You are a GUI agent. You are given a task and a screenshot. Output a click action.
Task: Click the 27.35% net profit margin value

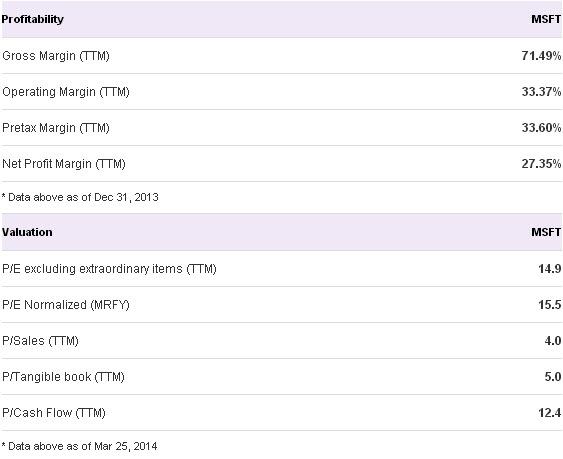point(541,163)
